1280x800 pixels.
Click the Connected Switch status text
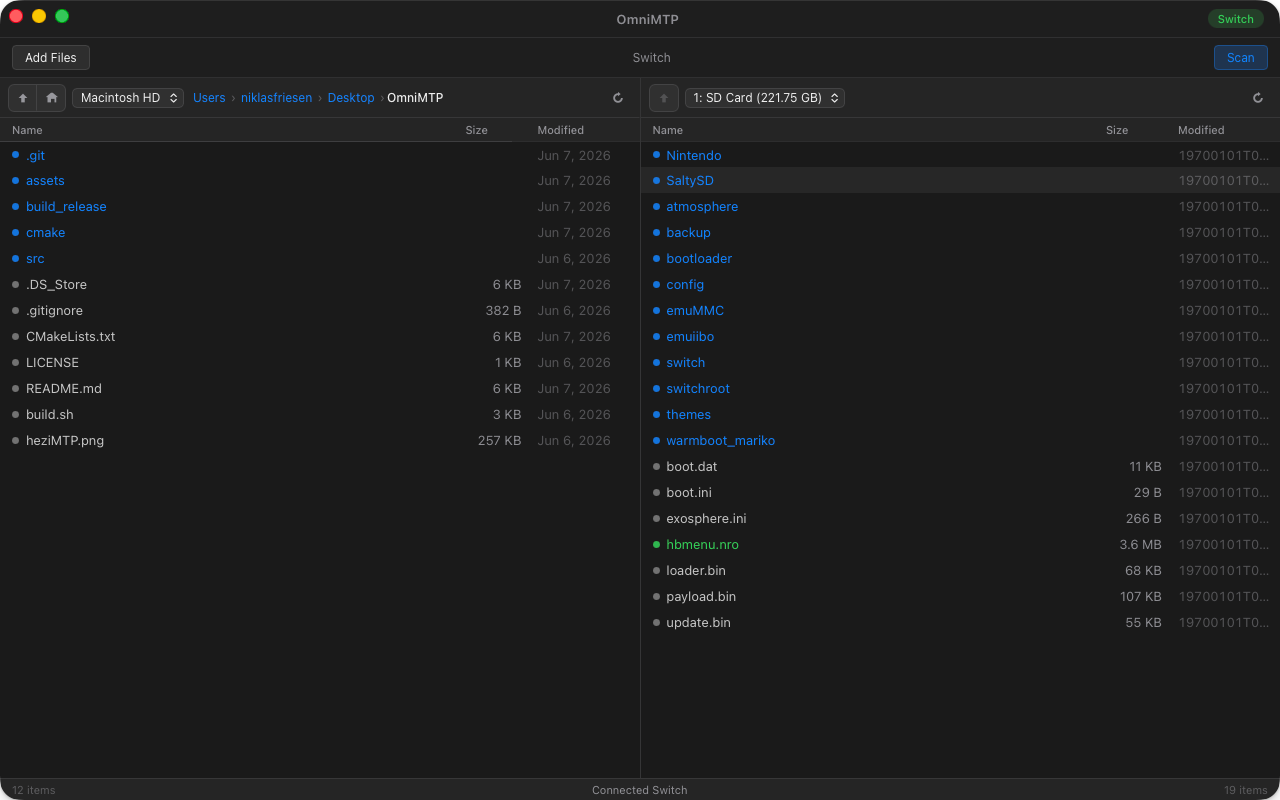(x=640, y=790)
